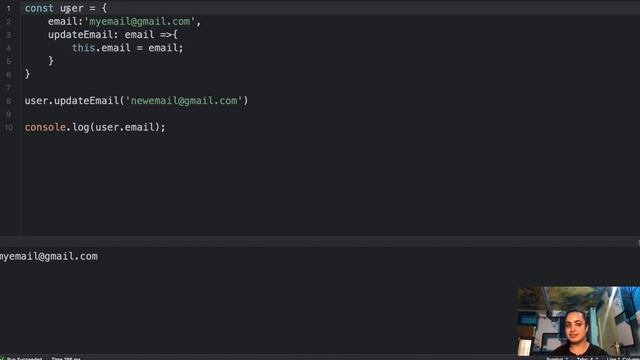Click the arrow '=>{' on line 3
Screen dimensions: 640x360
click(x=169, y=35)
